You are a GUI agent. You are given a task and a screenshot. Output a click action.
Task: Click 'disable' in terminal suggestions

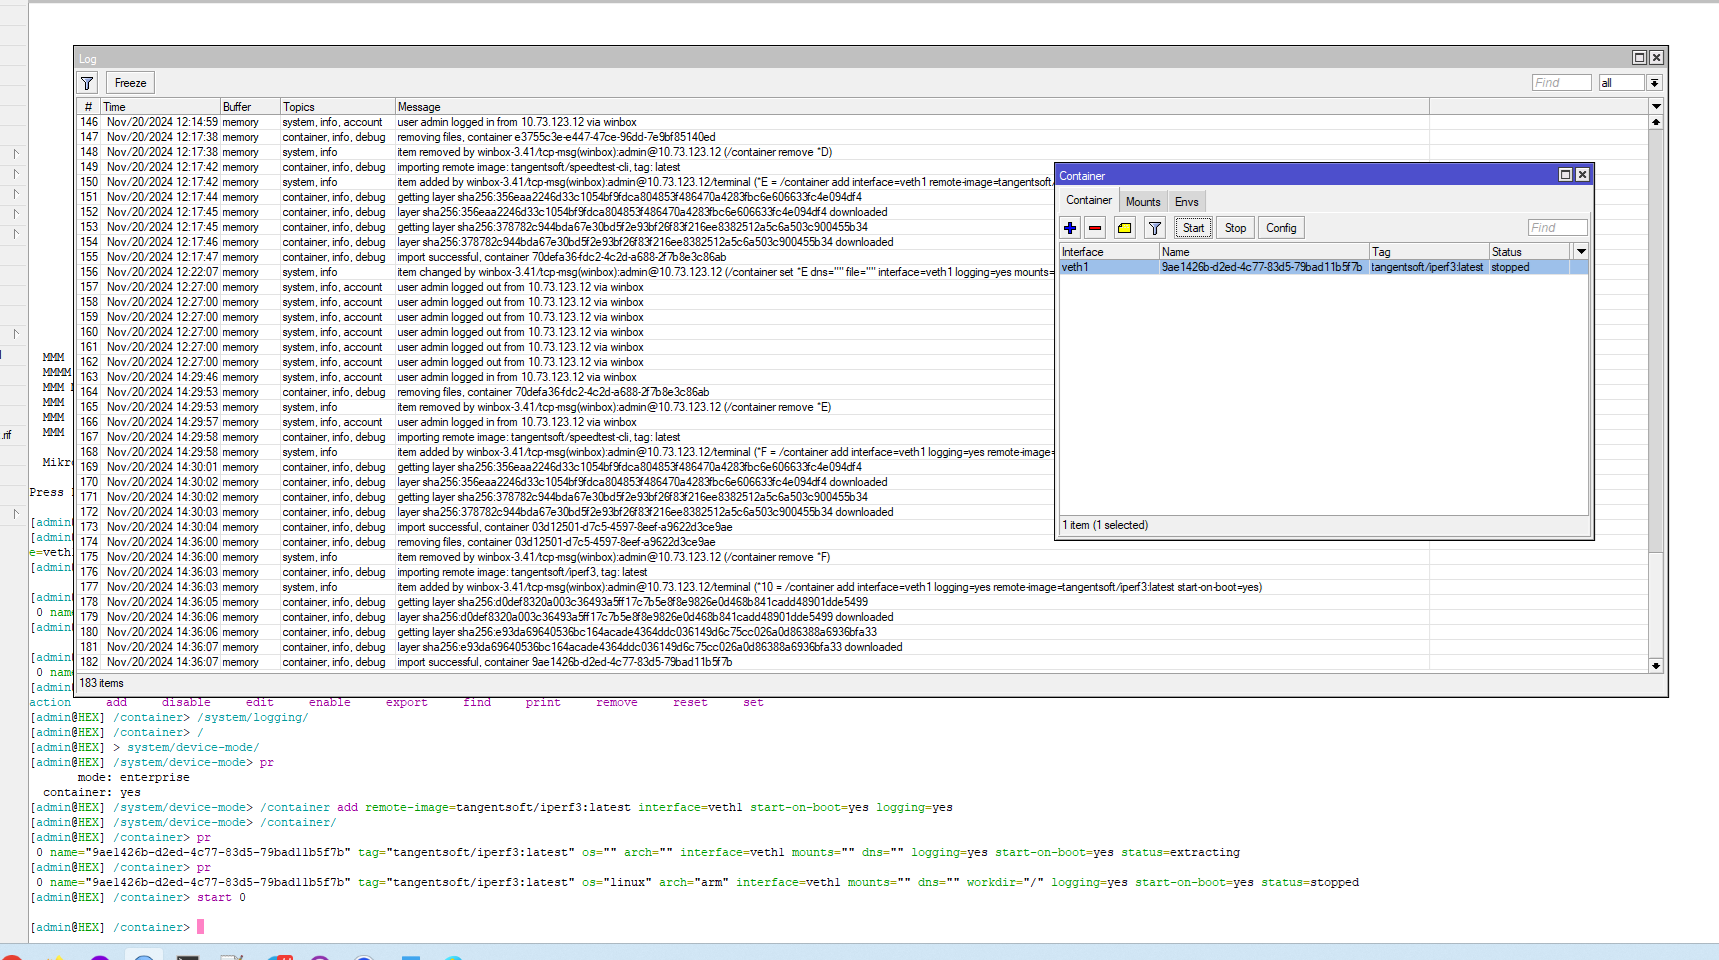[186, 702]
